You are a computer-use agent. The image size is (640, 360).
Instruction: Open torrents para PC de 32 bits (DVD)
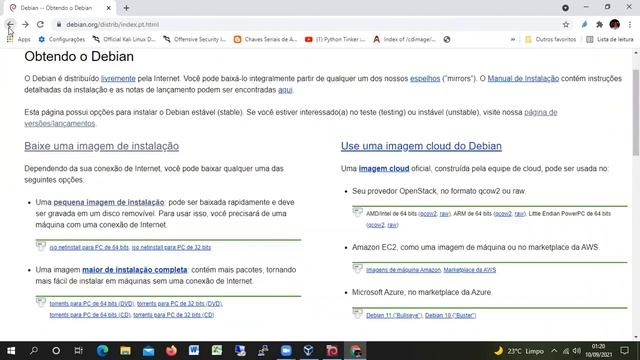click(x=180, y=304)
